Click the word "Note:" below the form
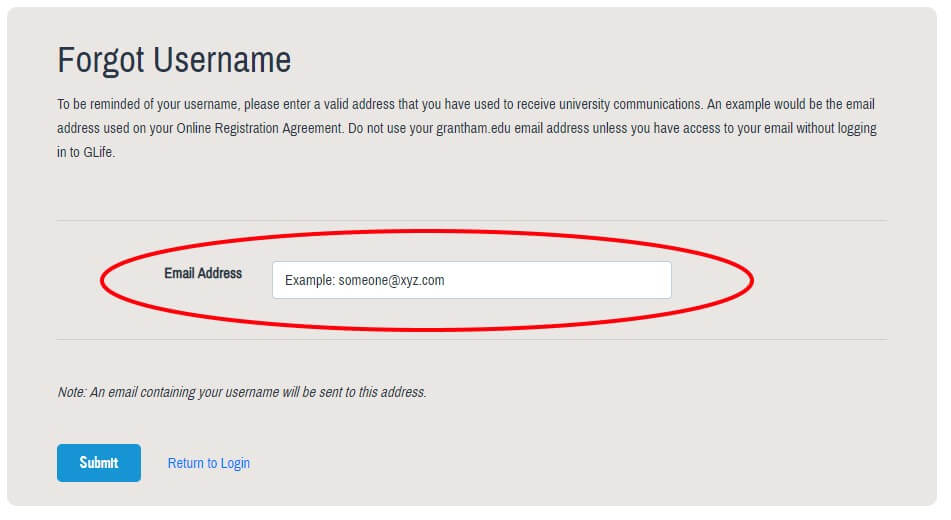Image resolution: width=951 pixels, height=520 pixels. coord(72,392)
